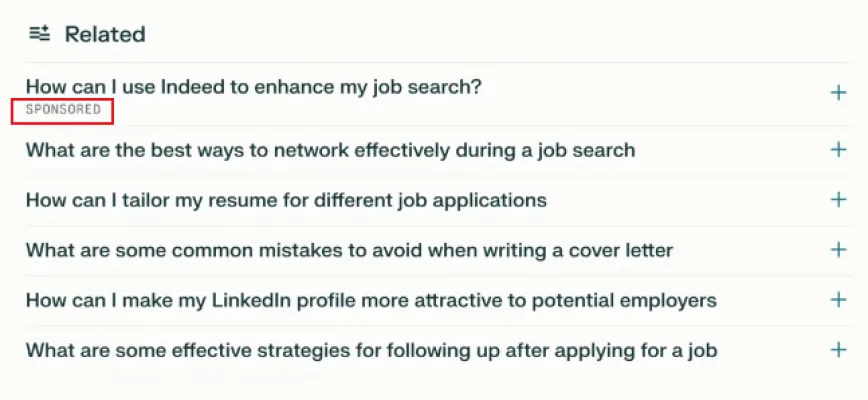Viewport: 868px width, 400px height.
Task: Click plus icon beside LinkedIn profile question
Action: click(x=838, y=300)
